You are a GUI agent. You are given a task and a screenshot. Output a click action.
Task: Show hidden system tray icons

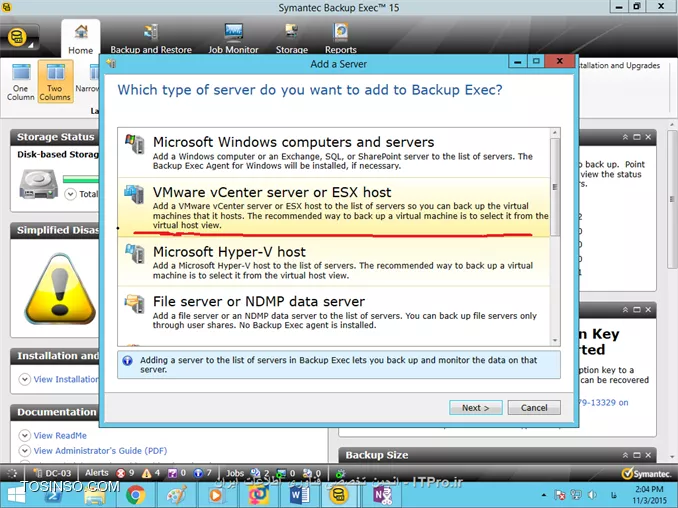click(x=544, y=495)
